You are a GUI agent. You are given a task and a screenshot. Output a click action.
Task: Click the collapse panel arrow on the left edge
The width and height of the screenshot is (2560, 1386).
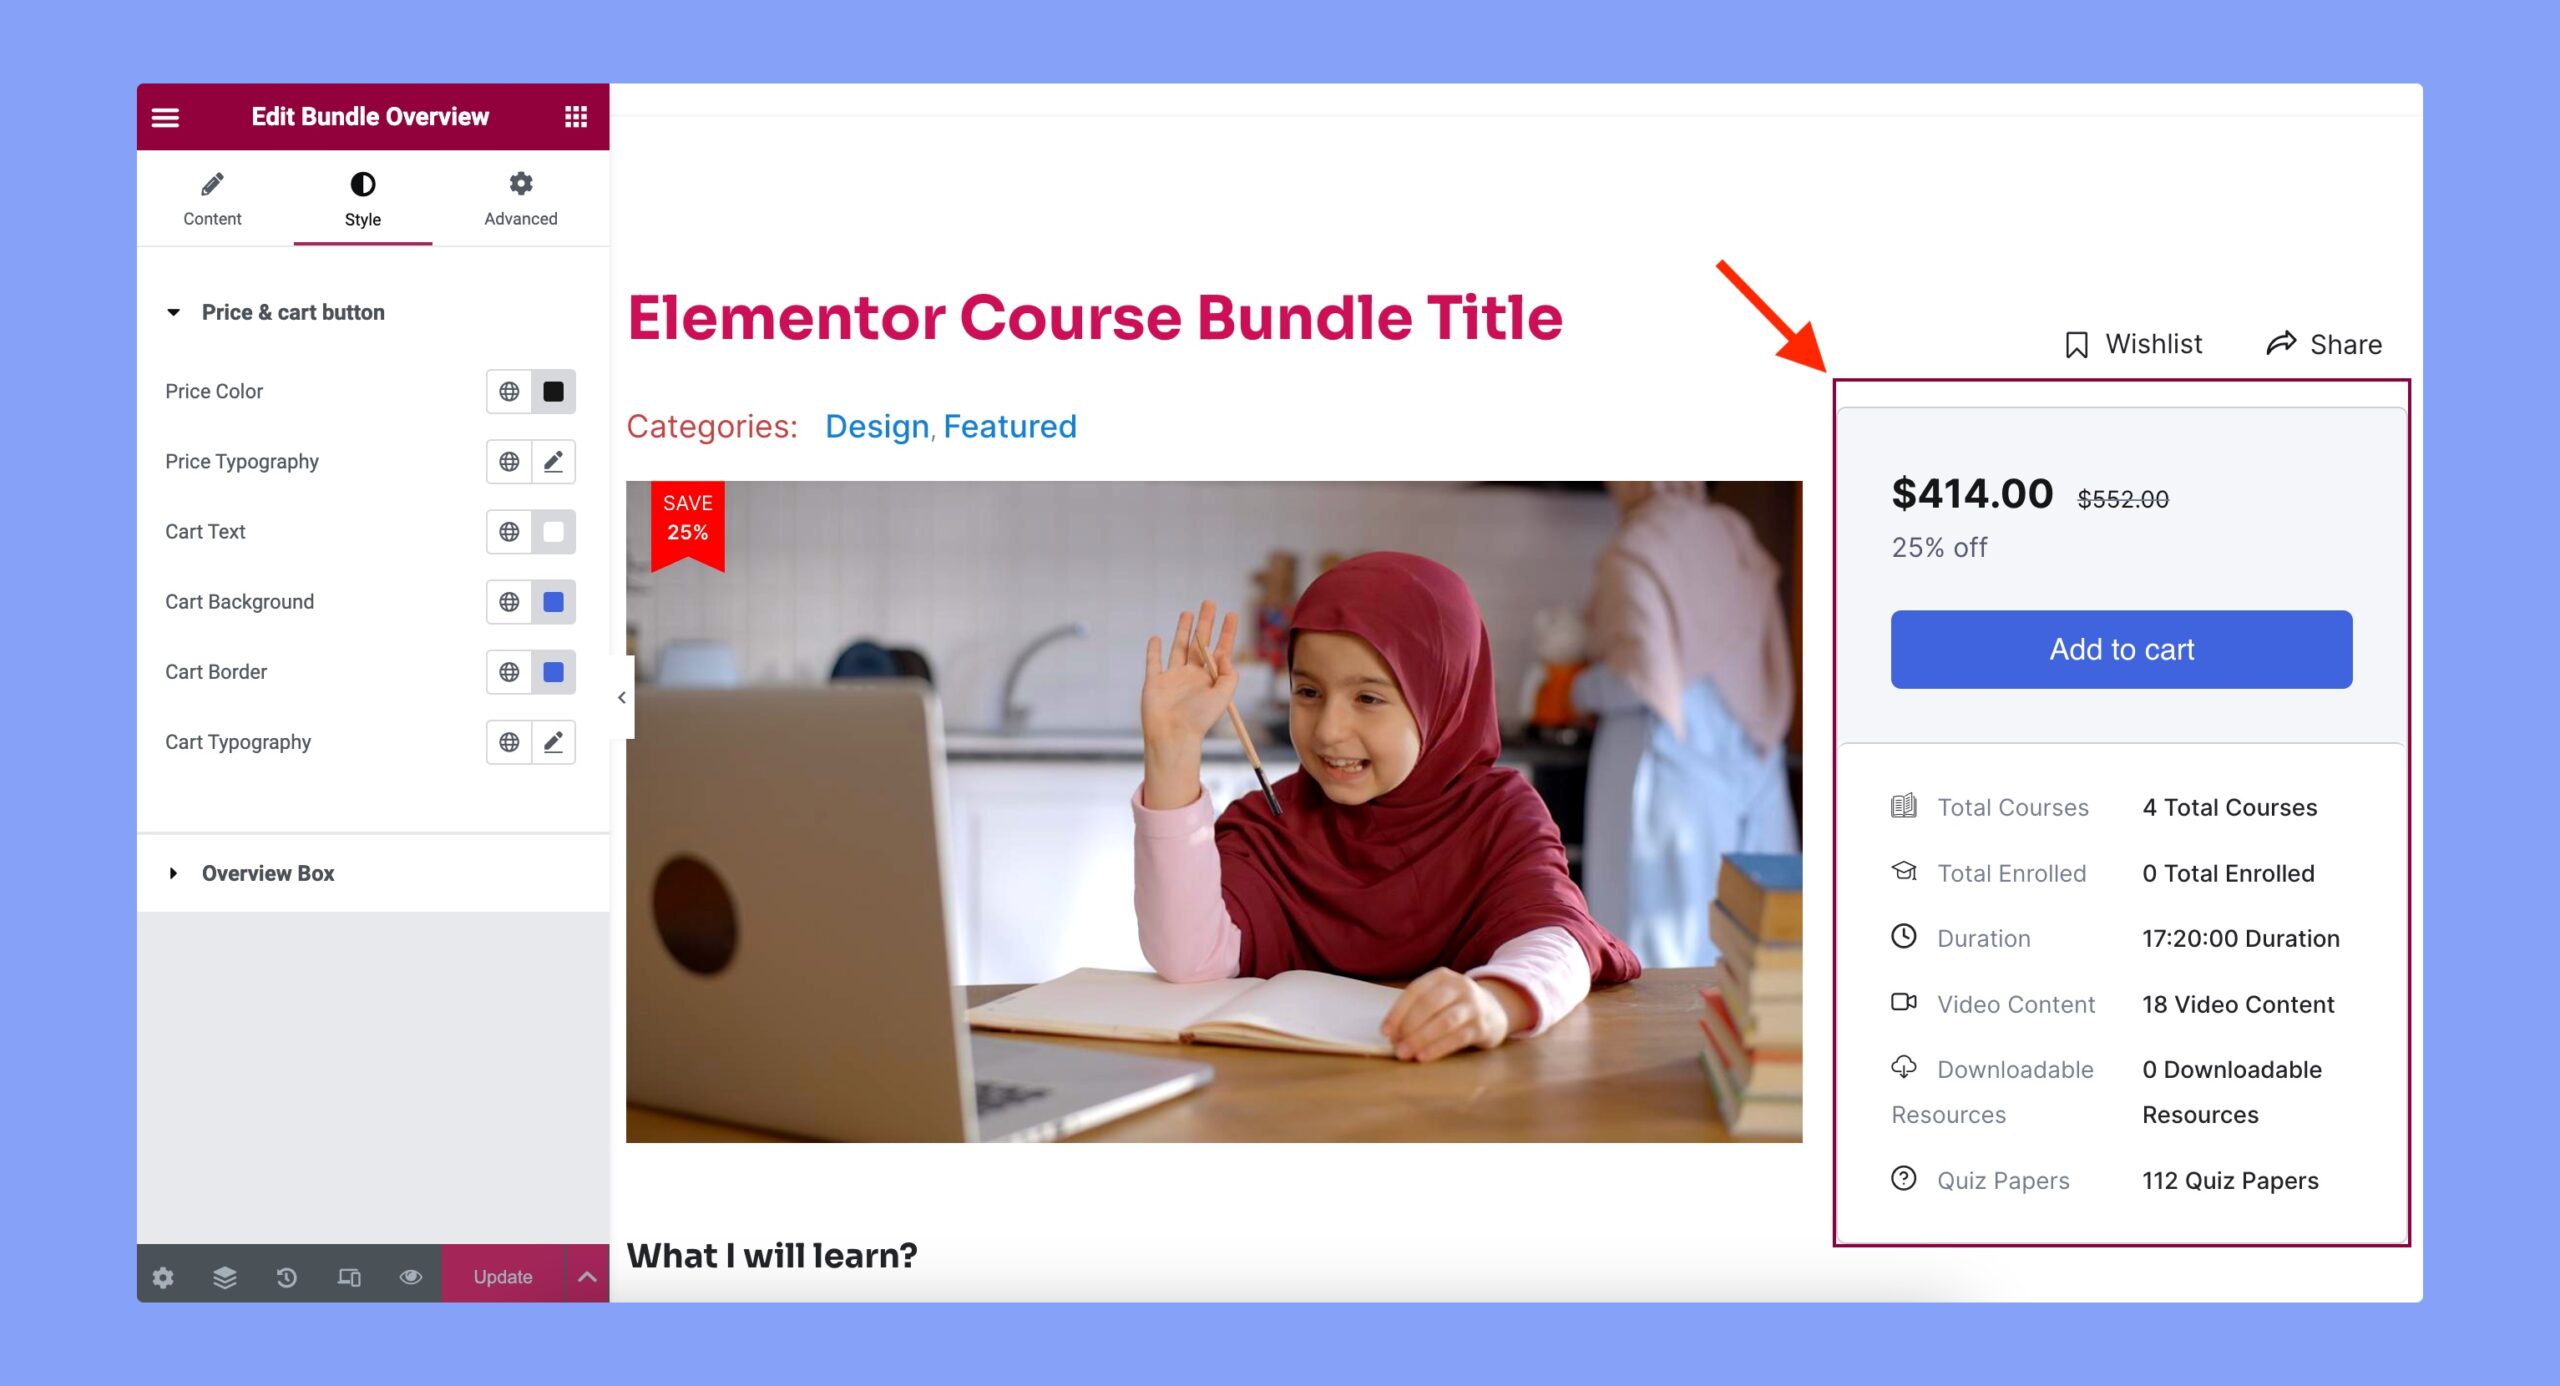pyautogui.click(x=621, y=696)
